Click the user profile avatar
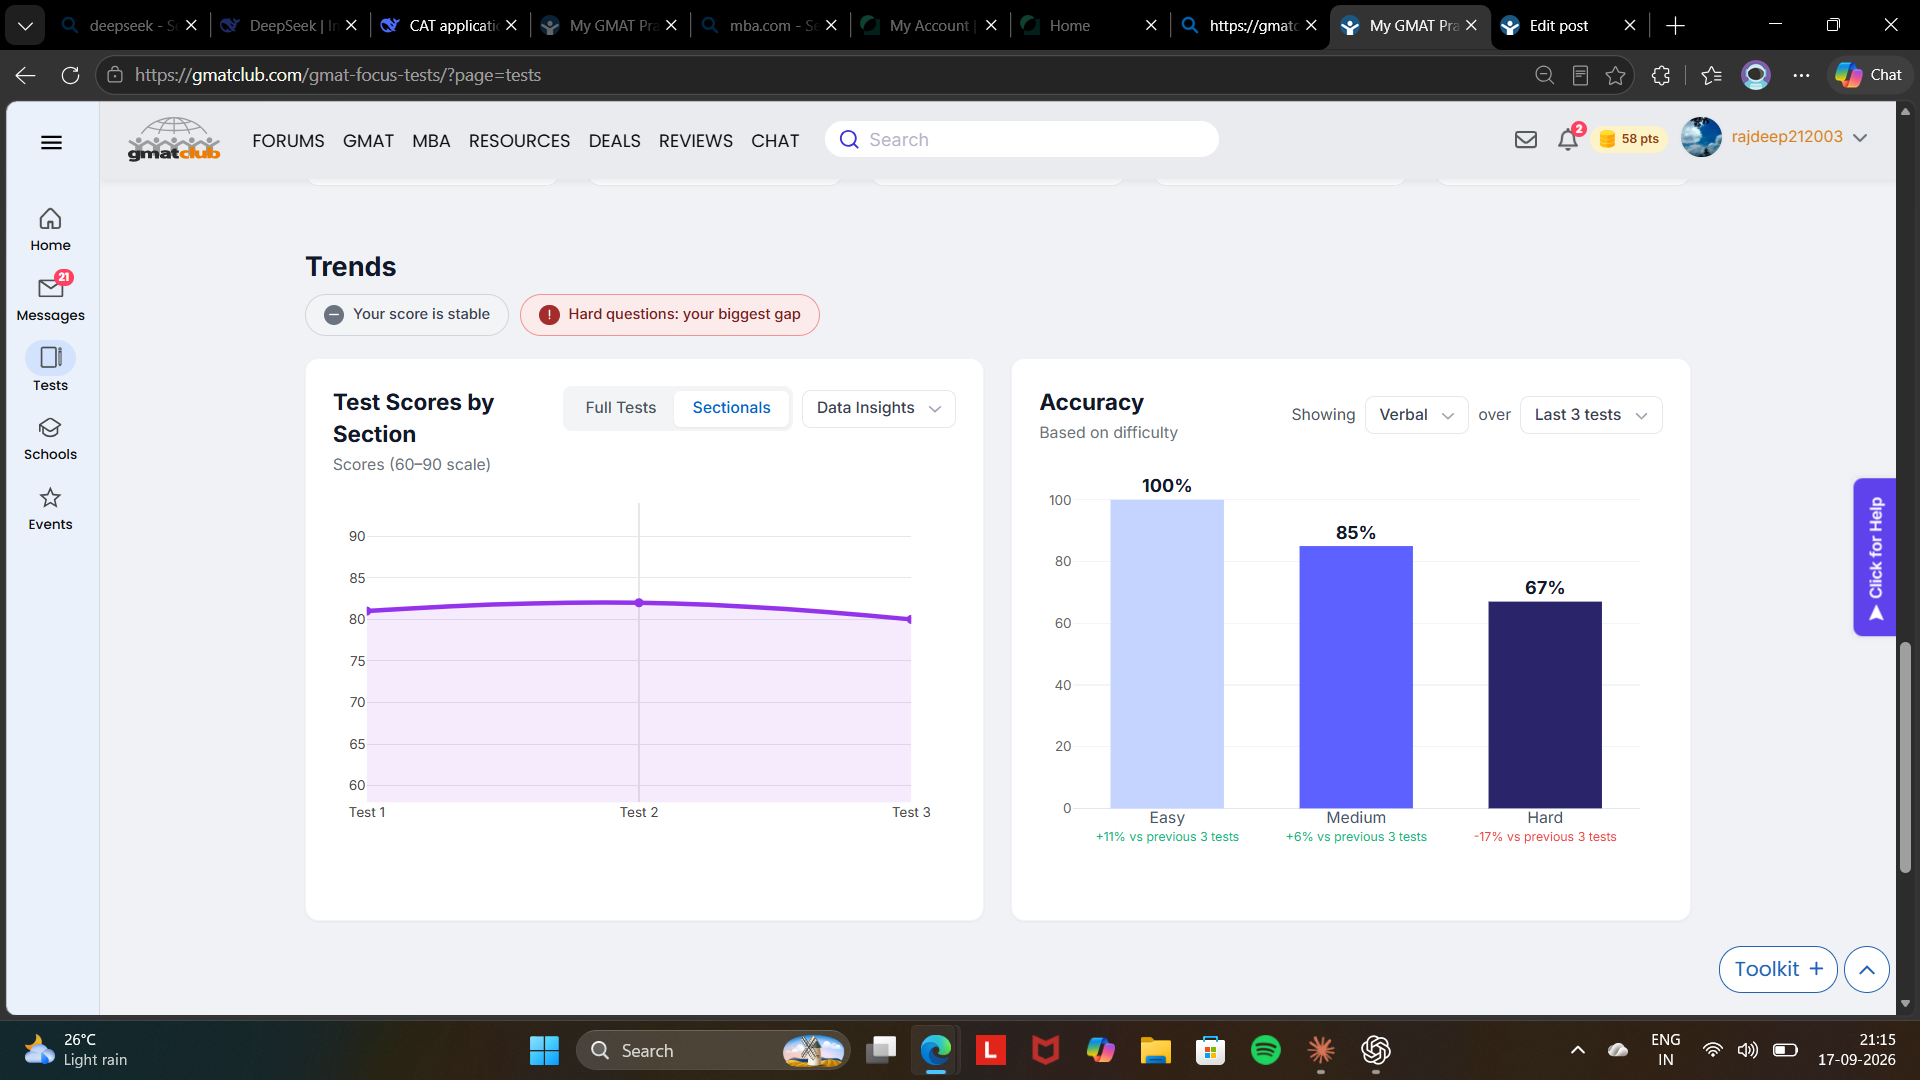Screen dimensions: 1920x1080 1701,137
